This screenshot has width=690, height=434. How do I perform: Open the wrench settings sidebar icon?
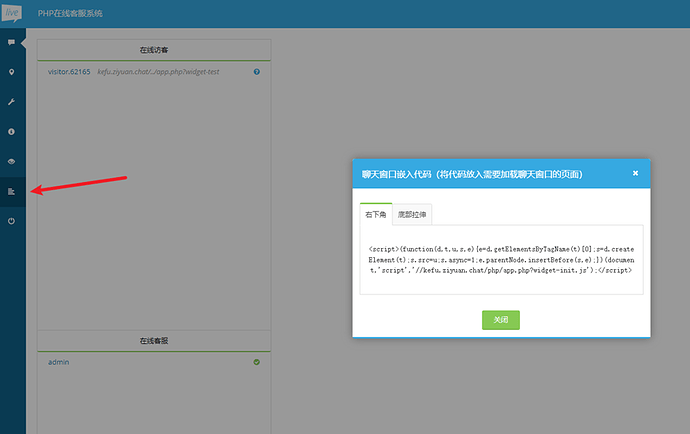(11, 102)
